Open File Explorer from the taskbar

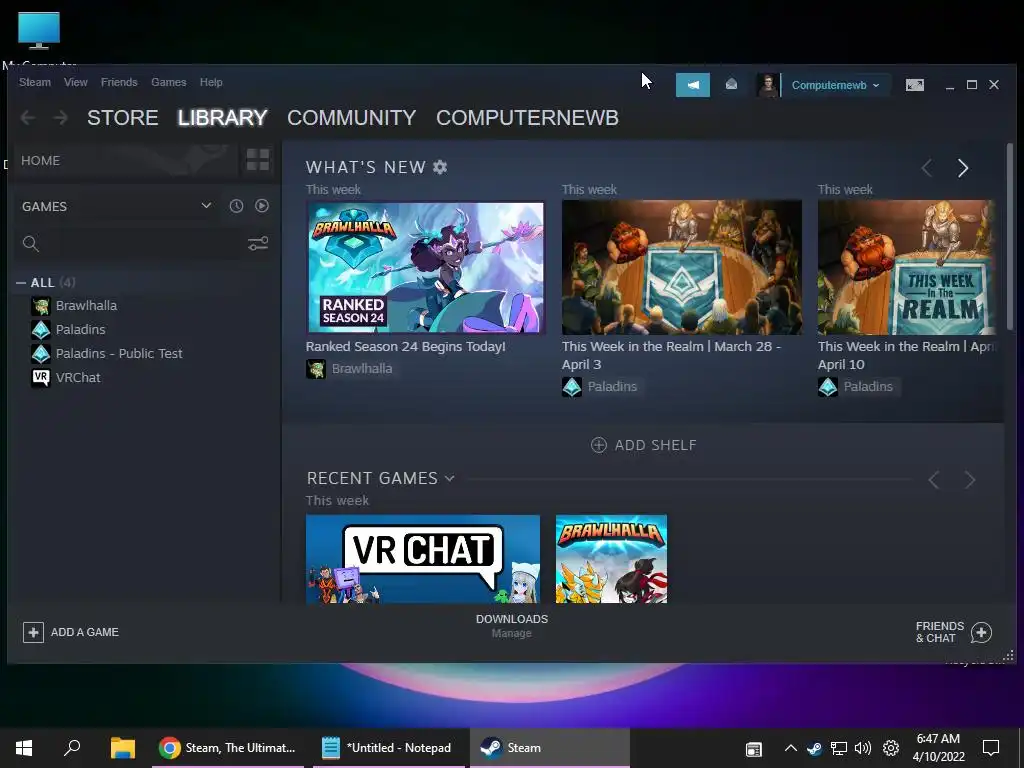pos(122,748)
